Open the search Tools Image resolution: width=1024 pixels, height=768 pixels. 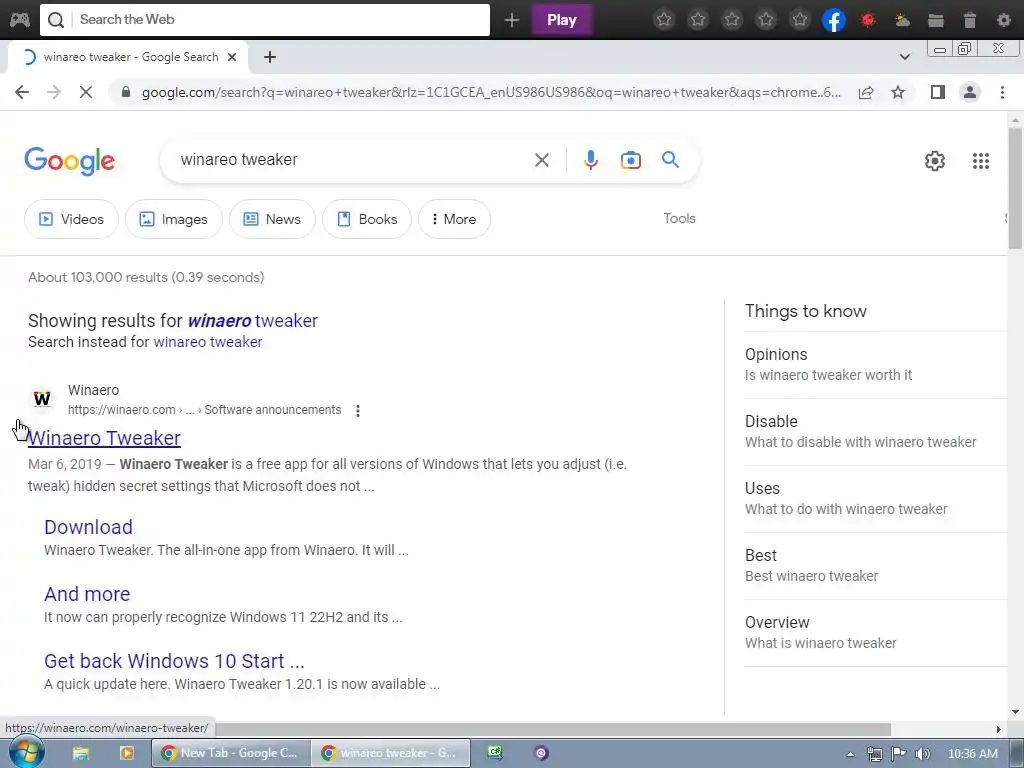pos(679,218)
